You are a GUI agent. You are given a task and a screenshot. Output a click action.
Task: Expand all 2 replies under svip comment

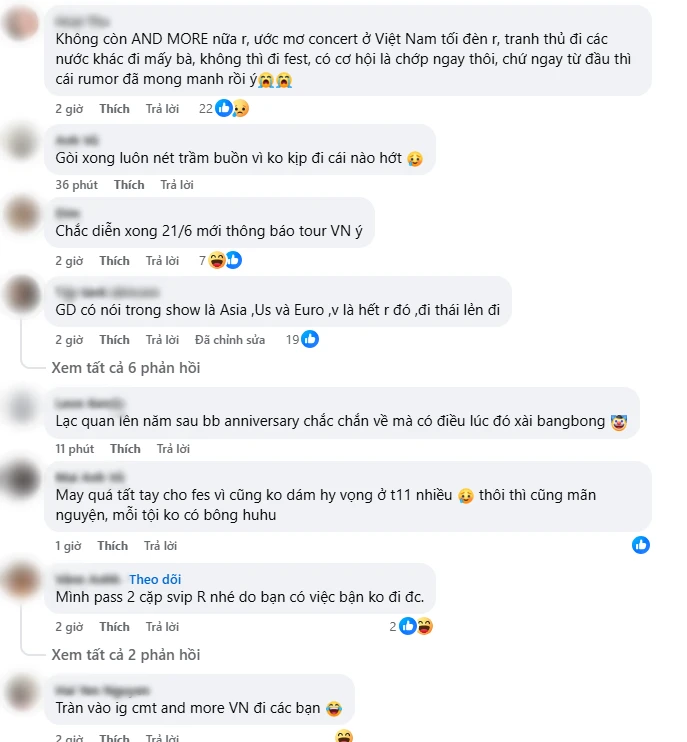pos(125,654)
